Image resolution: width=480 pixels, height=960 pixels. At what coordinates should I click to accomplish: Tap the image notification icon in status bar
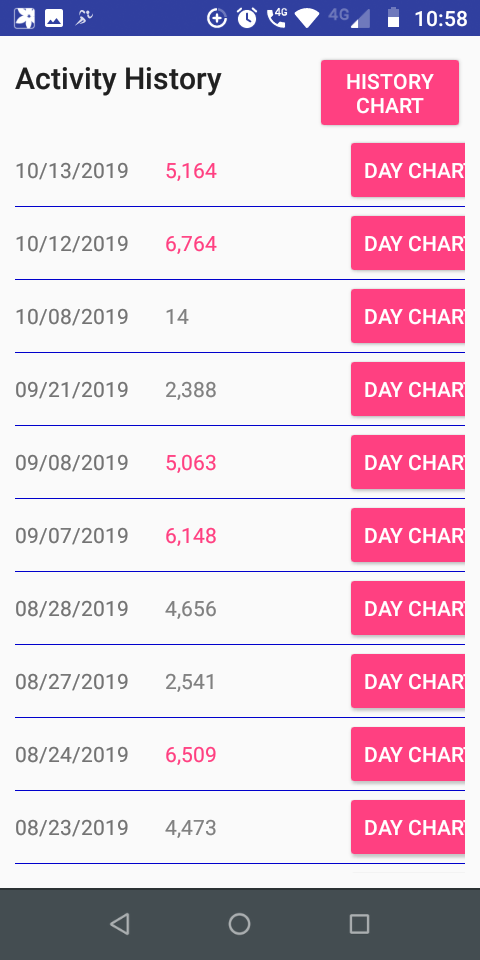[x=54, y=18]
